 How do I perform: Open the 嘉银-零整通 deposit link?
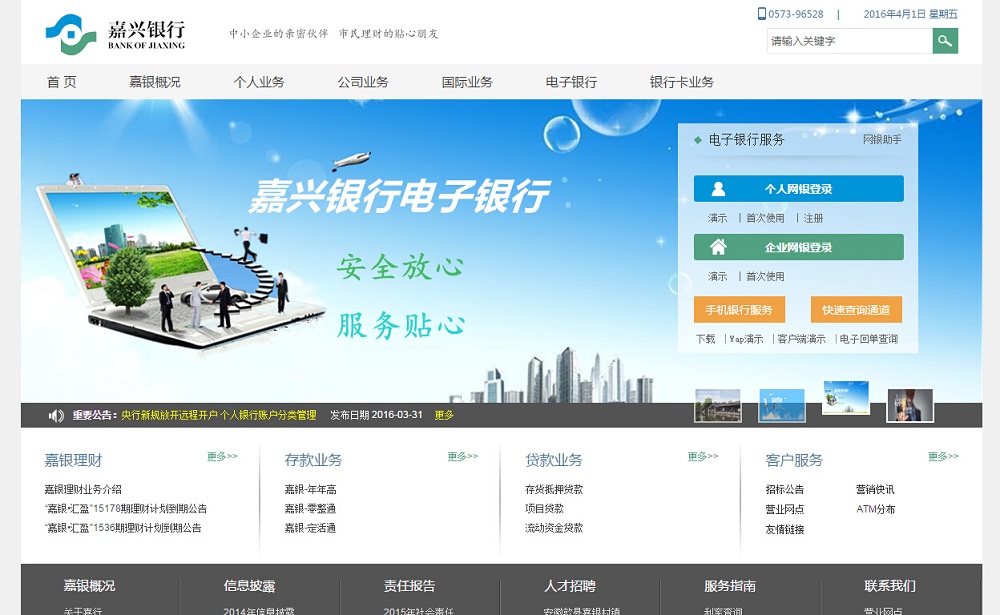310,508
